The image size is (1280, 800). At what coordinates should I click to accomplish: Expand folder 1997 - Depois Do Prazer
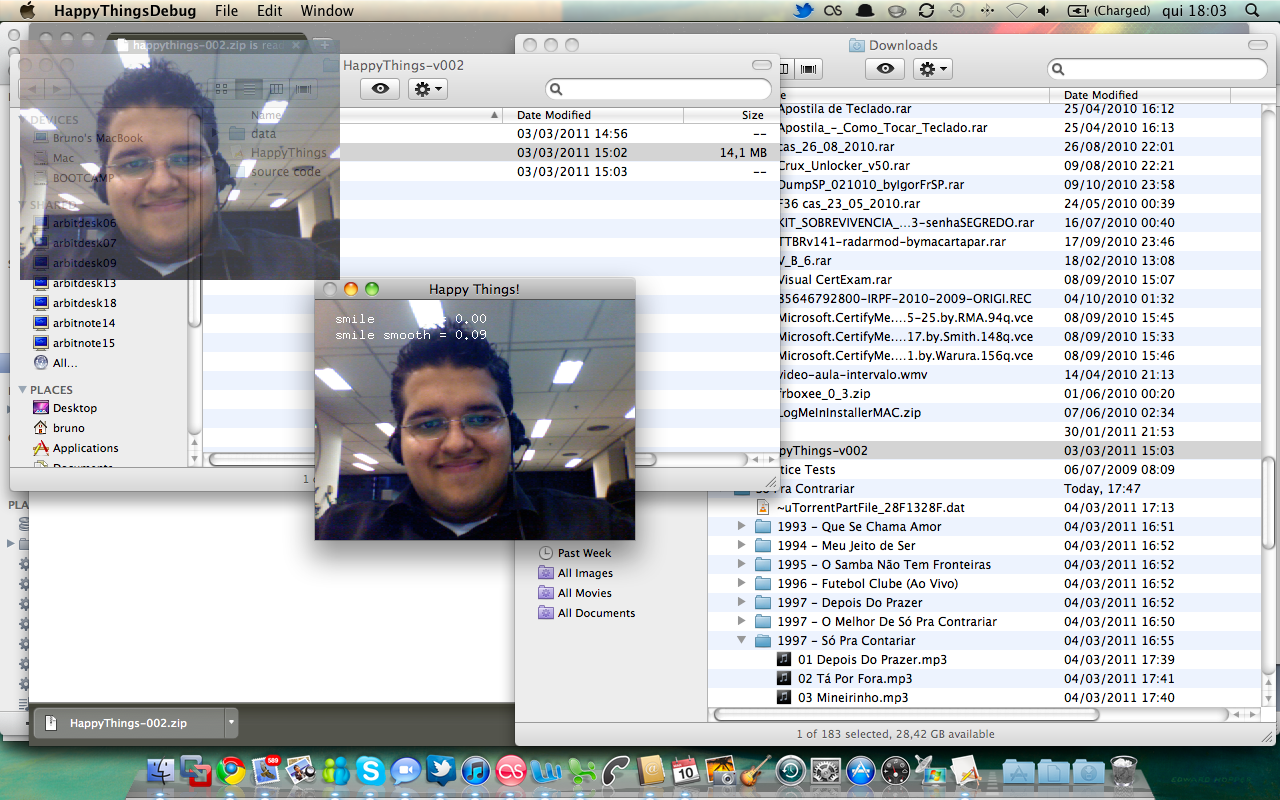[x=741, y=602]
